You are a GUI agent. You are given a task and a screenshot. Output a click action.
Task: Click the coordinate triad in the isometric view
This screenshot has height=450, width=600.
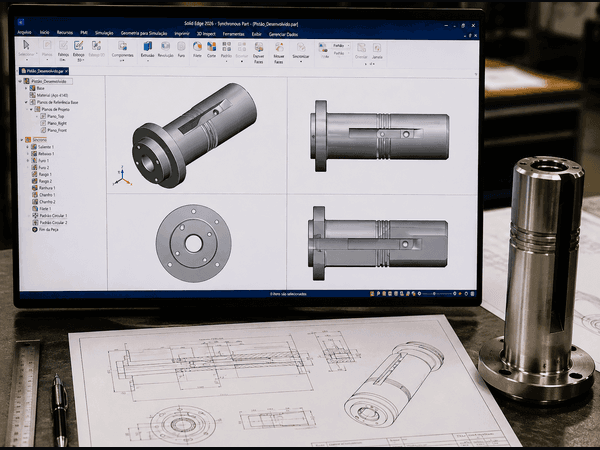[122, 176]
